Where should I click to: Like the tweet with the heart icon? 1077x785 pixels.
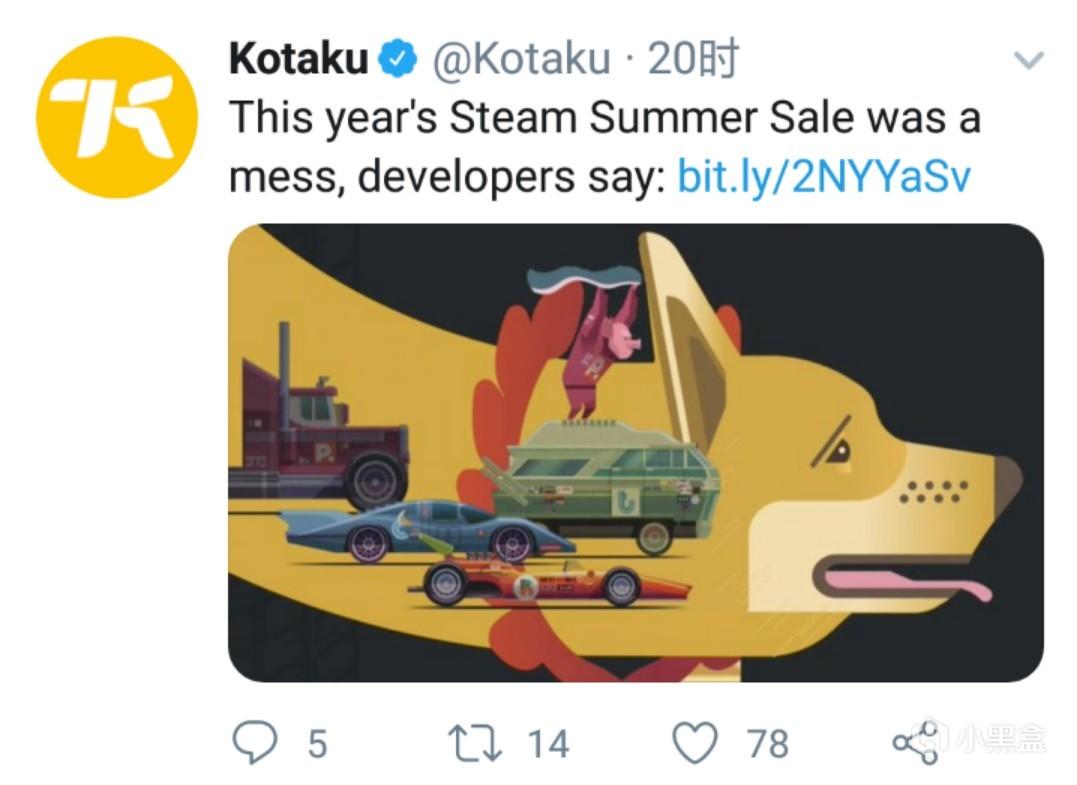click(694, 743)
